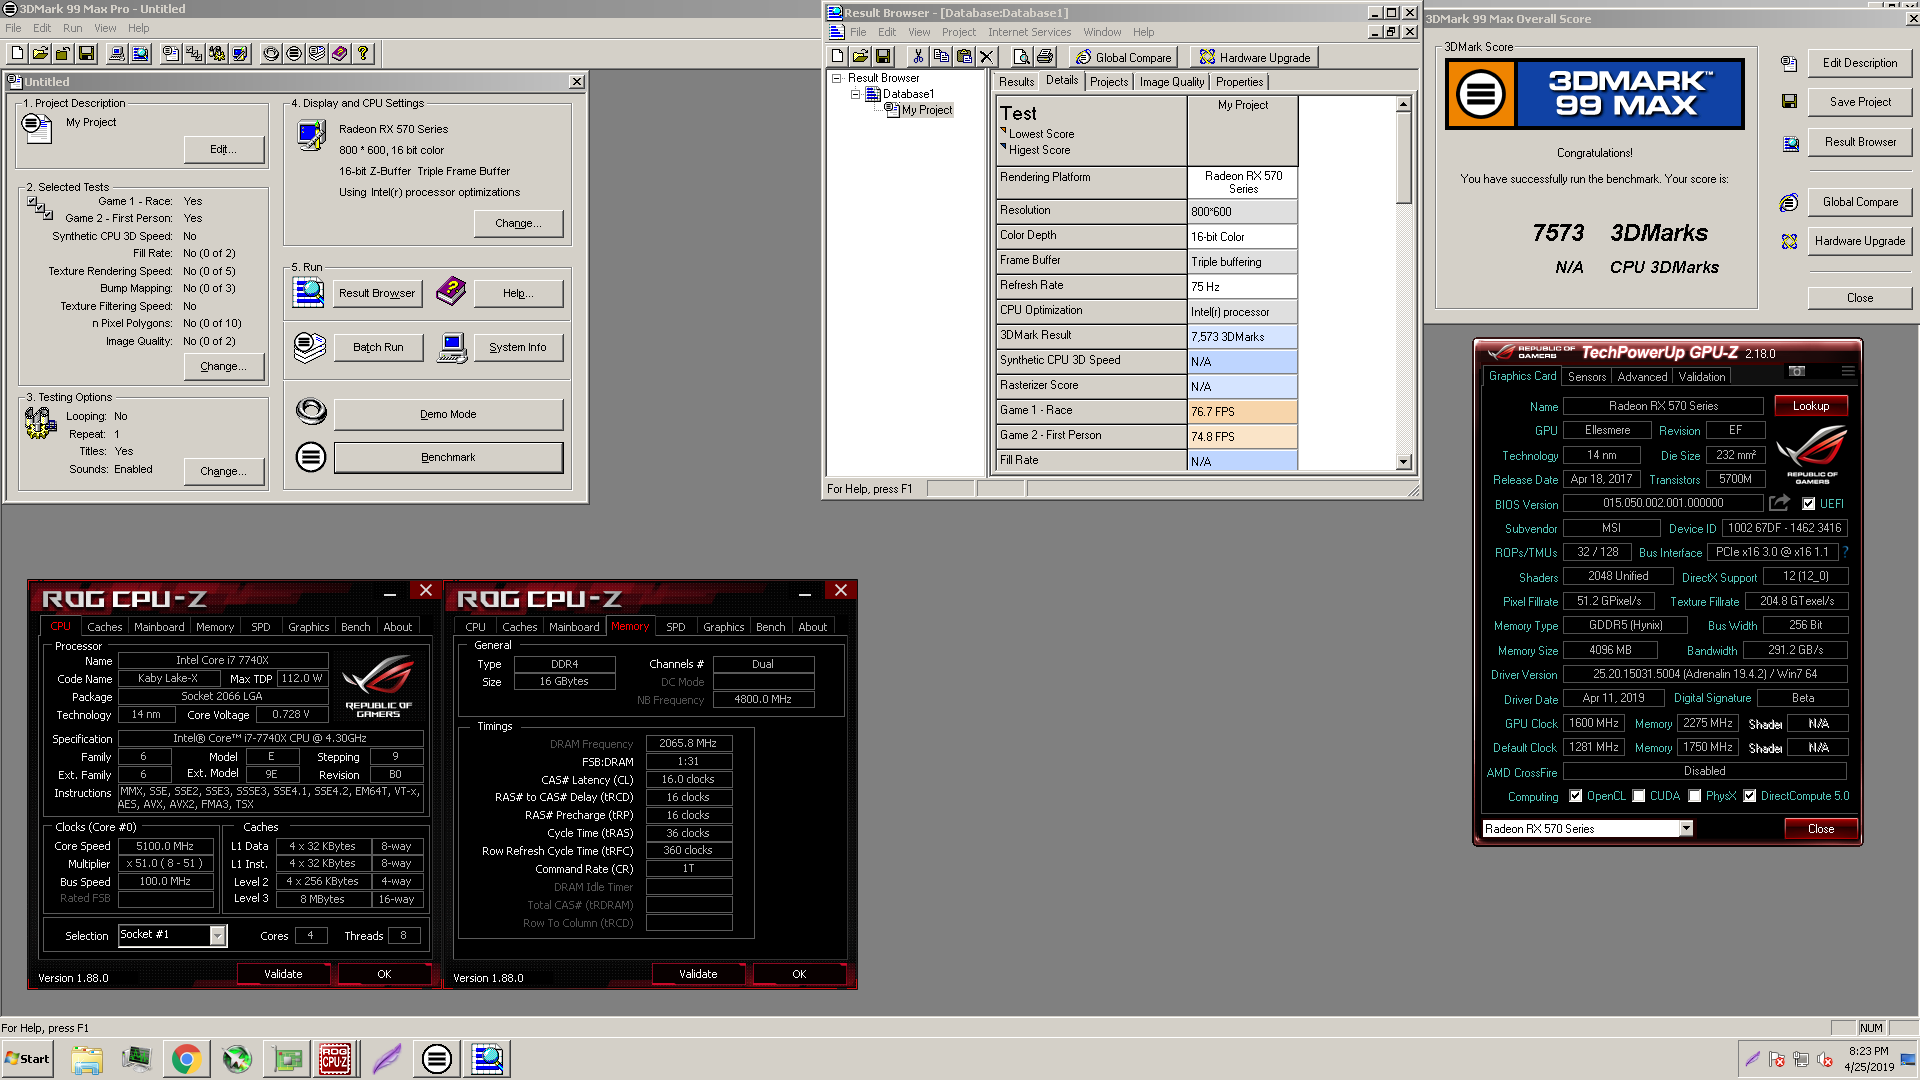The image size is (1920, 1080).
Task: Click Delete X icon in Result Browser toolbar
Action: point(987,57)
